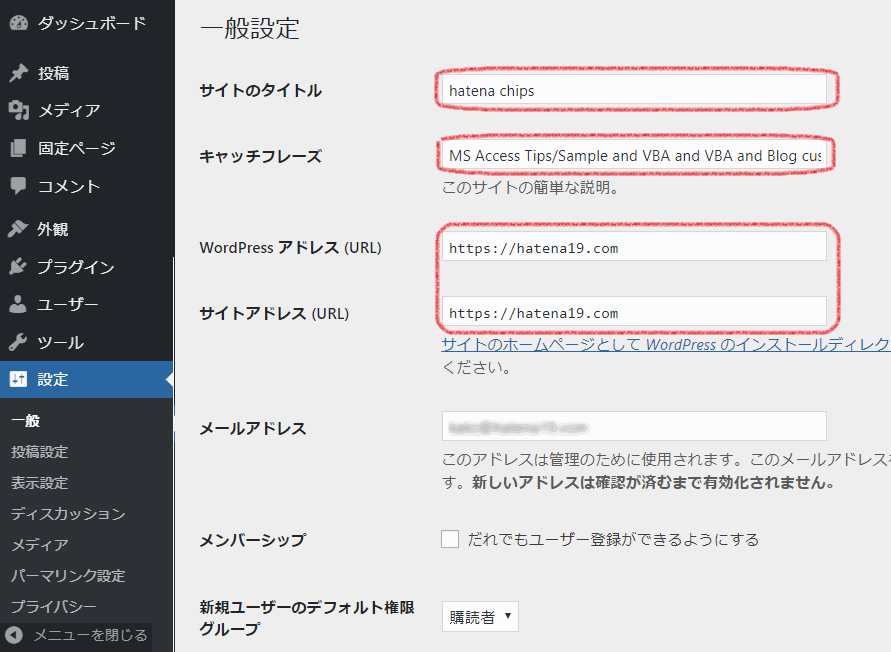Click the collapse menu arrow icon
This screenshot has height=652, width=891.
click(x=14, y=635)
